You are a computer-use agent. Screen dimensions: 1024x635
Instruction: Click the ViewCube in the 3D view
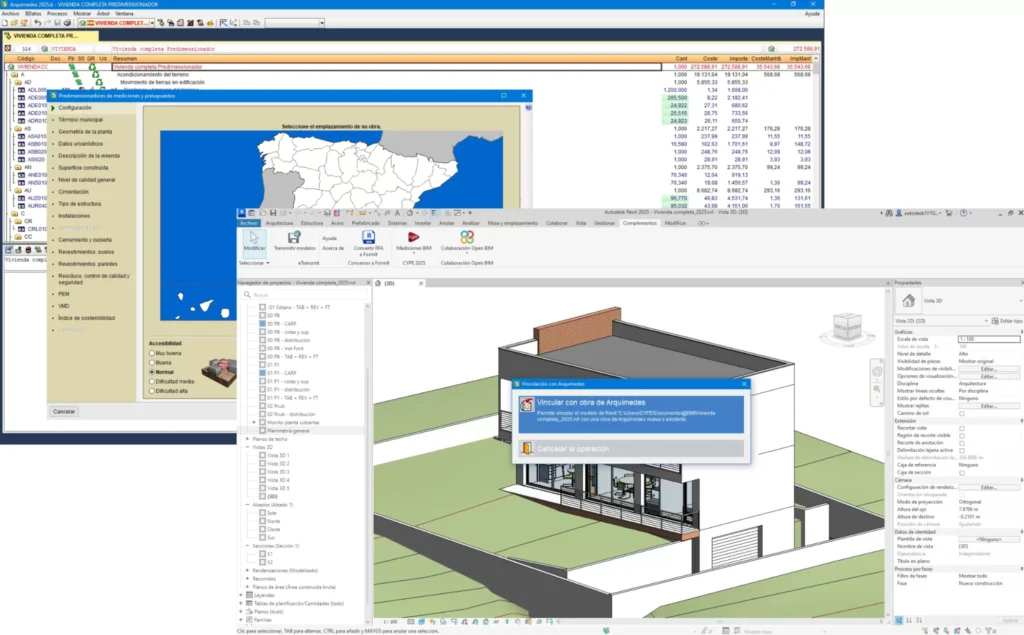point(846,327)
